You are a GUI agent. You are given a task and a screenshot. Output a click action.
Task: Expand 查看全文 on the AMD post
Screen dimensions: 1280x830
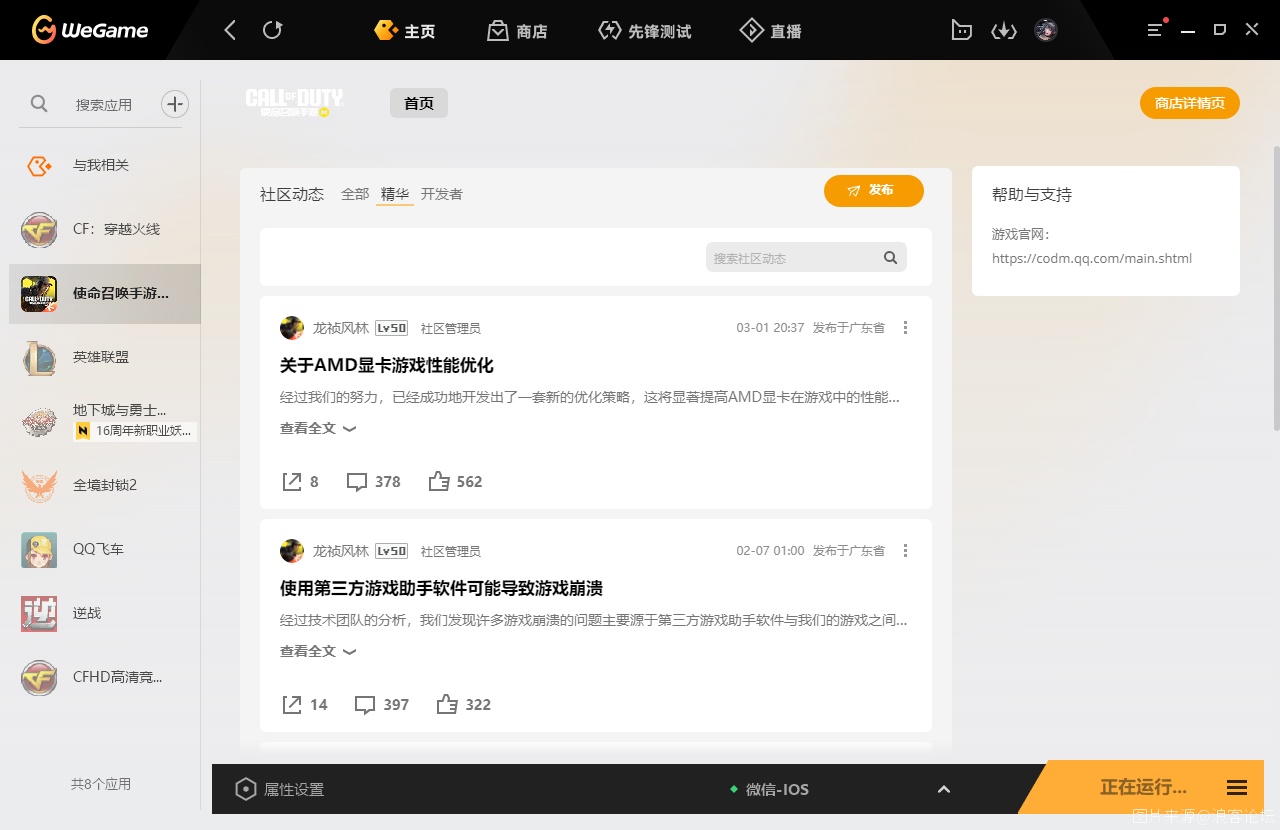tap(318, 428)
